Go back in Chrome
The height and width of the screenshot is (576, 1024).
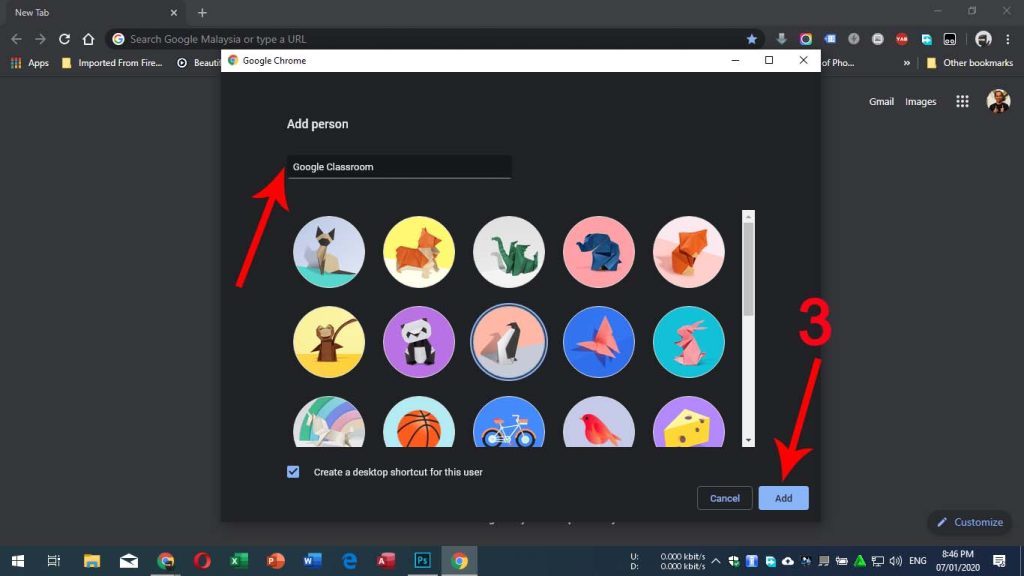(x=16, y=39)
